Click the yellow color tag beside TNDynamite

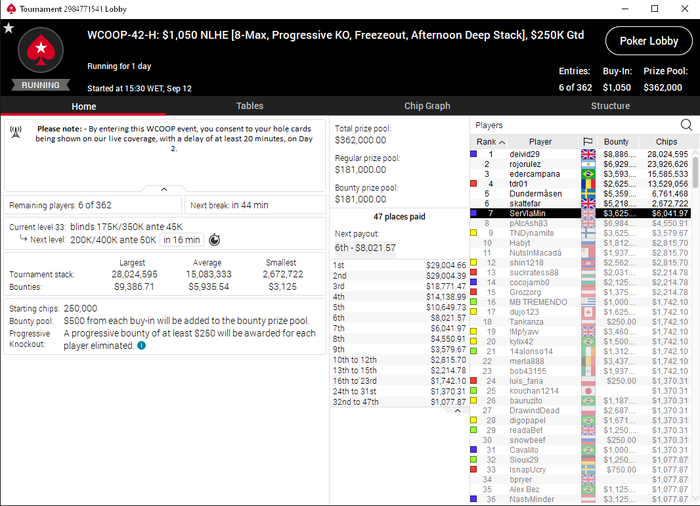pos(474,232)
